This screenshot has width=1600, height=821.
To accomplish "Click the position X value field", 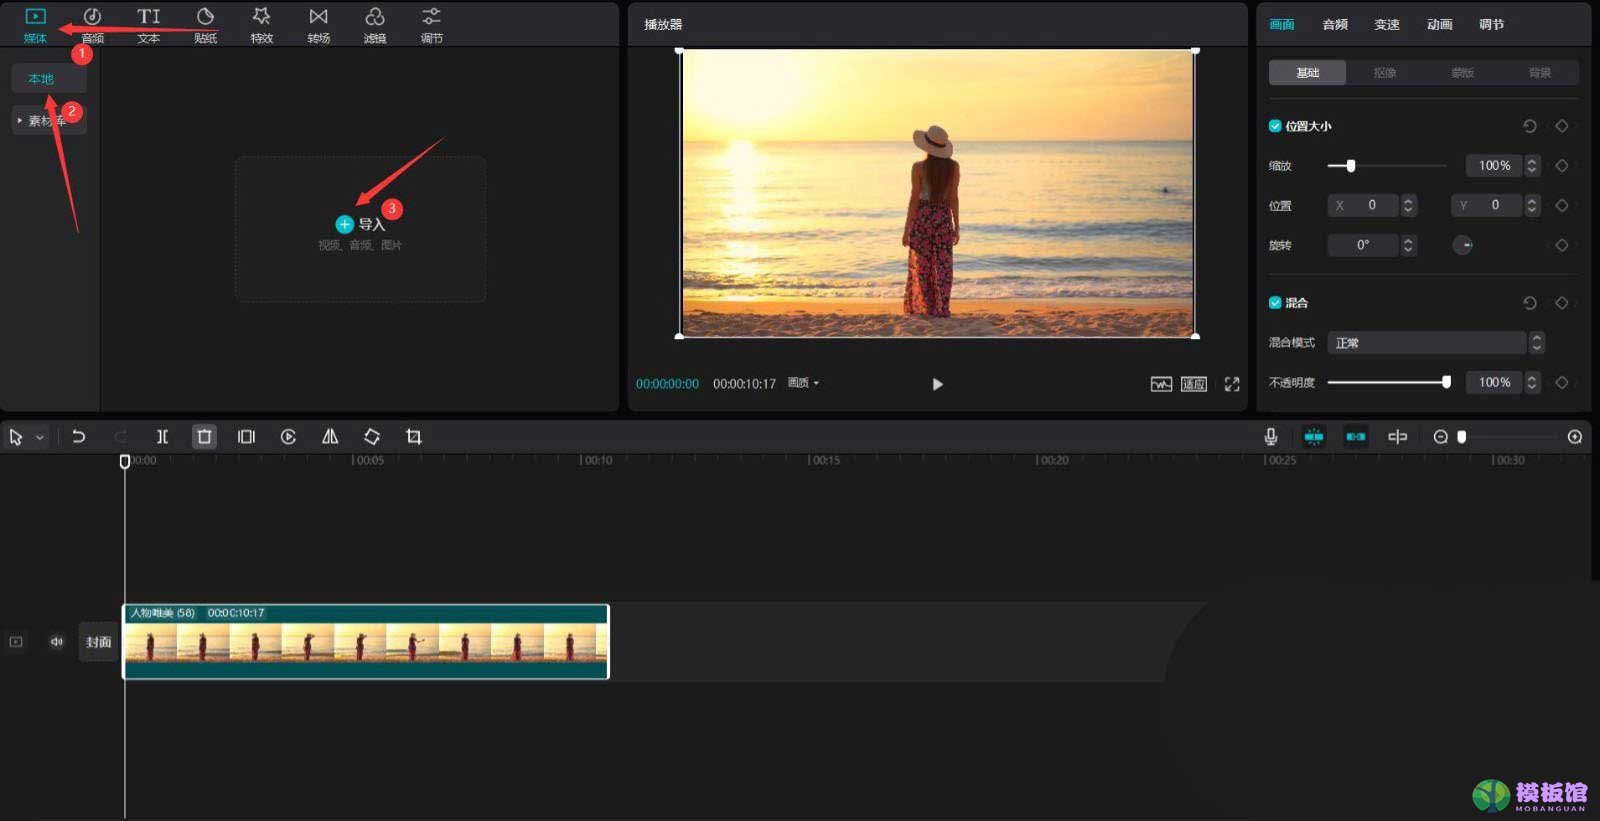I will (x=1363, y=205).
